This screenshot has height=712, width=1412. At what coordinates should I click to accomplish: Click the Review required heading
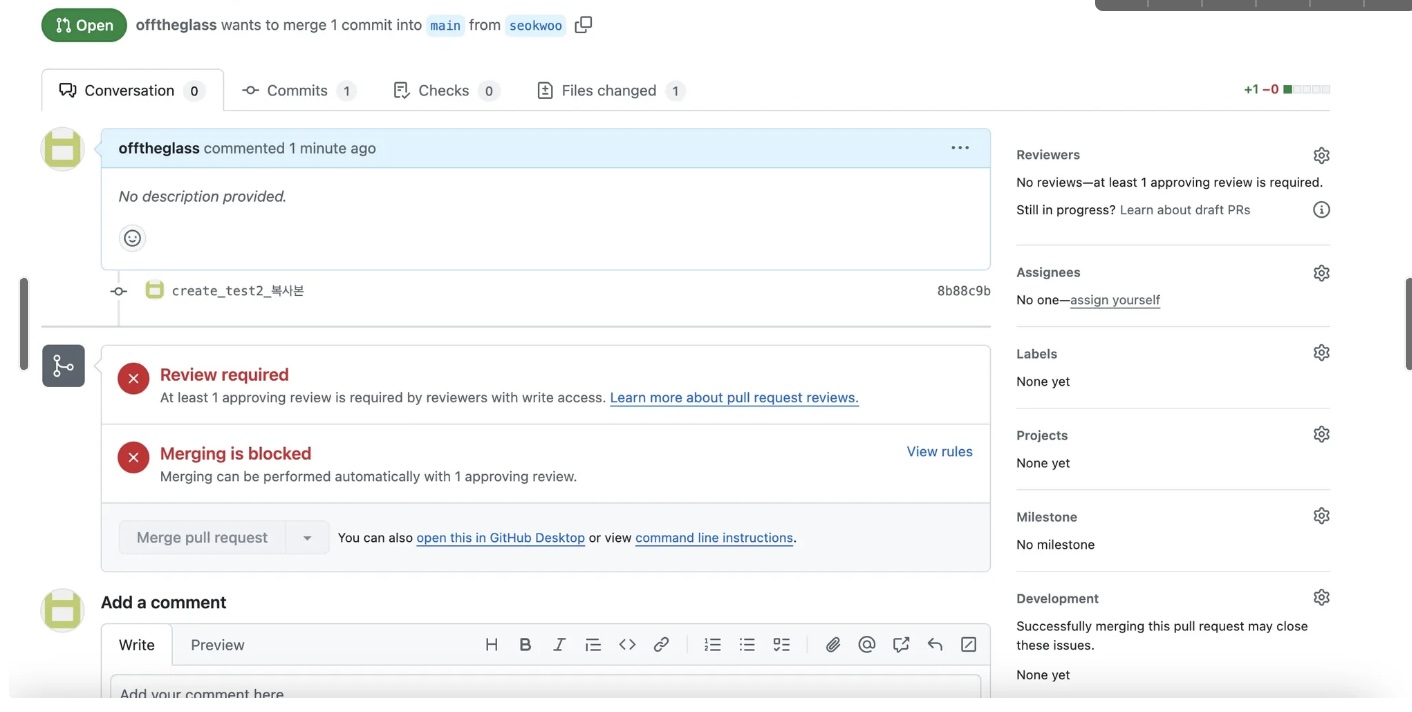coord(224,375)
